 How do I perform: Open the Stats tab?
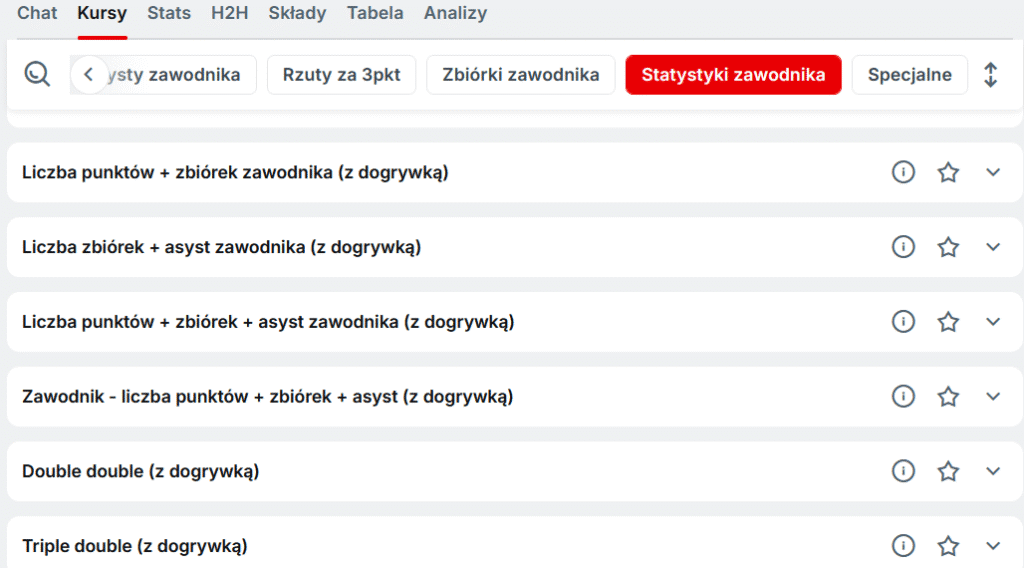(x=169, y=13)
